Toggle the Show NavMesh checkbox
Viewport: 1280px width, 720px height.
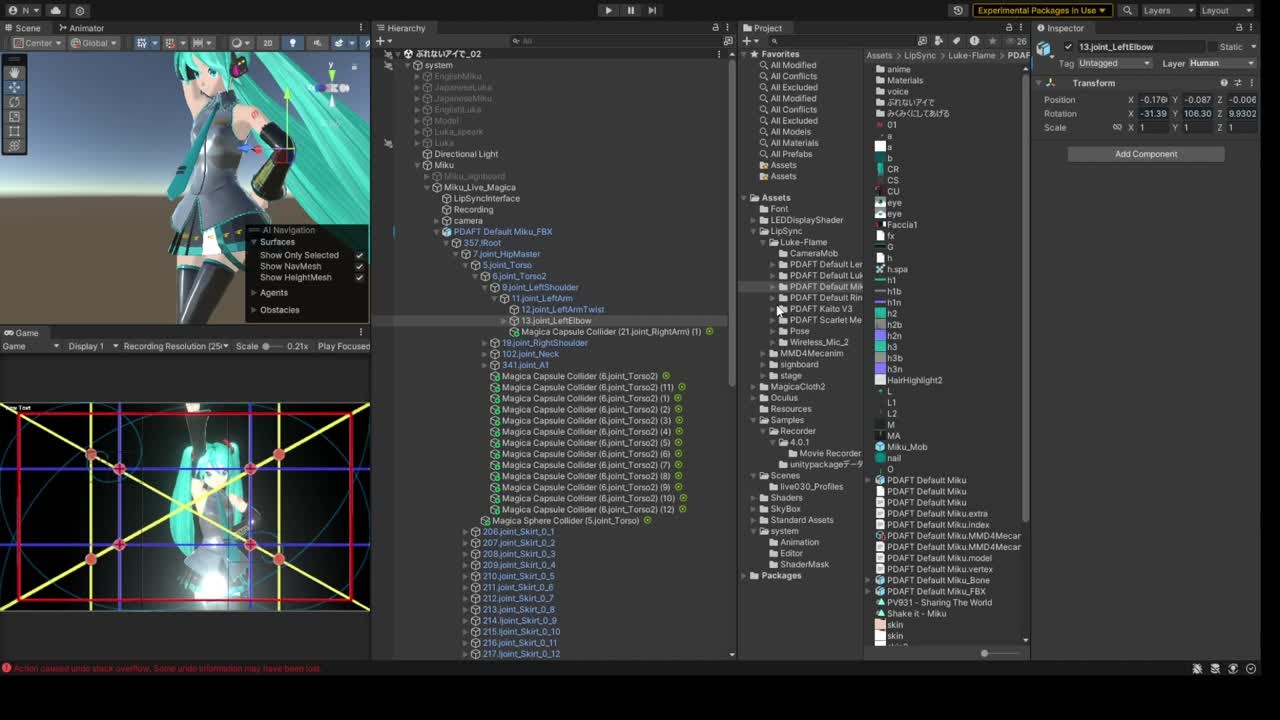coord(359,266)
